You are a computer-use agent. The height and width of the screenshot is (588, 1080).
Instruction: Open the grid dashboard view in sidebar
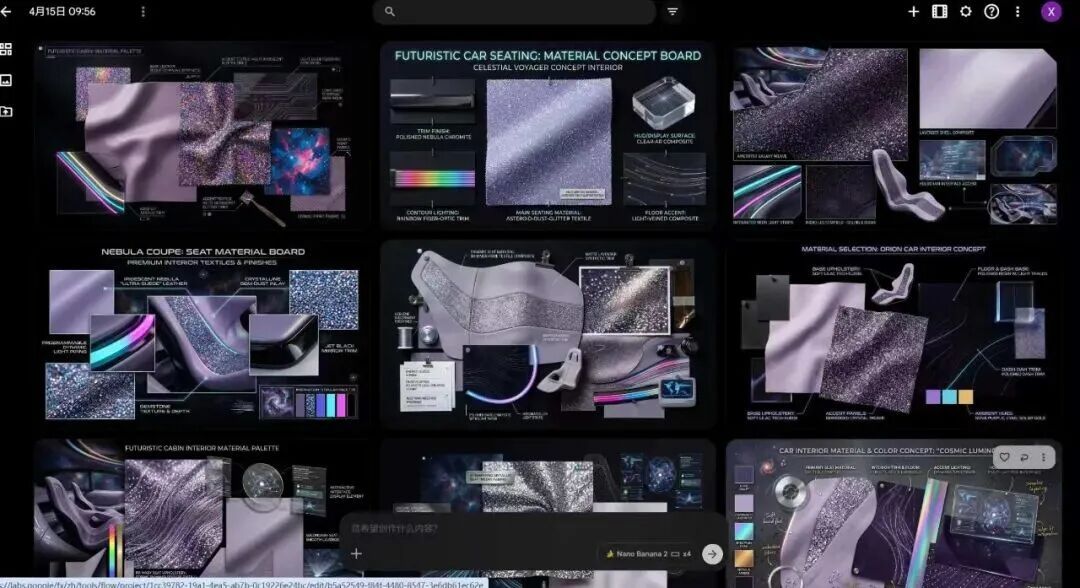pyautogui.click(x=6, y=49)
